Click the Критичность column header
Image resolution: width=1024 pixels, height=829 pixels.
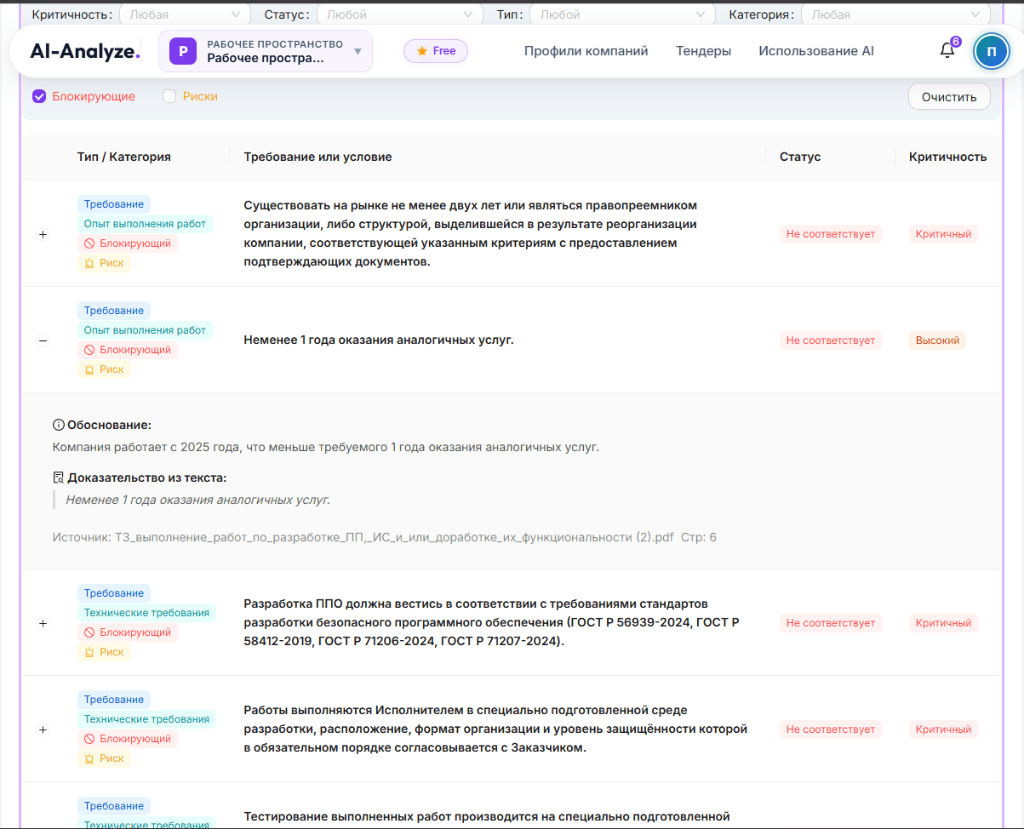click(x=948, y=157)
